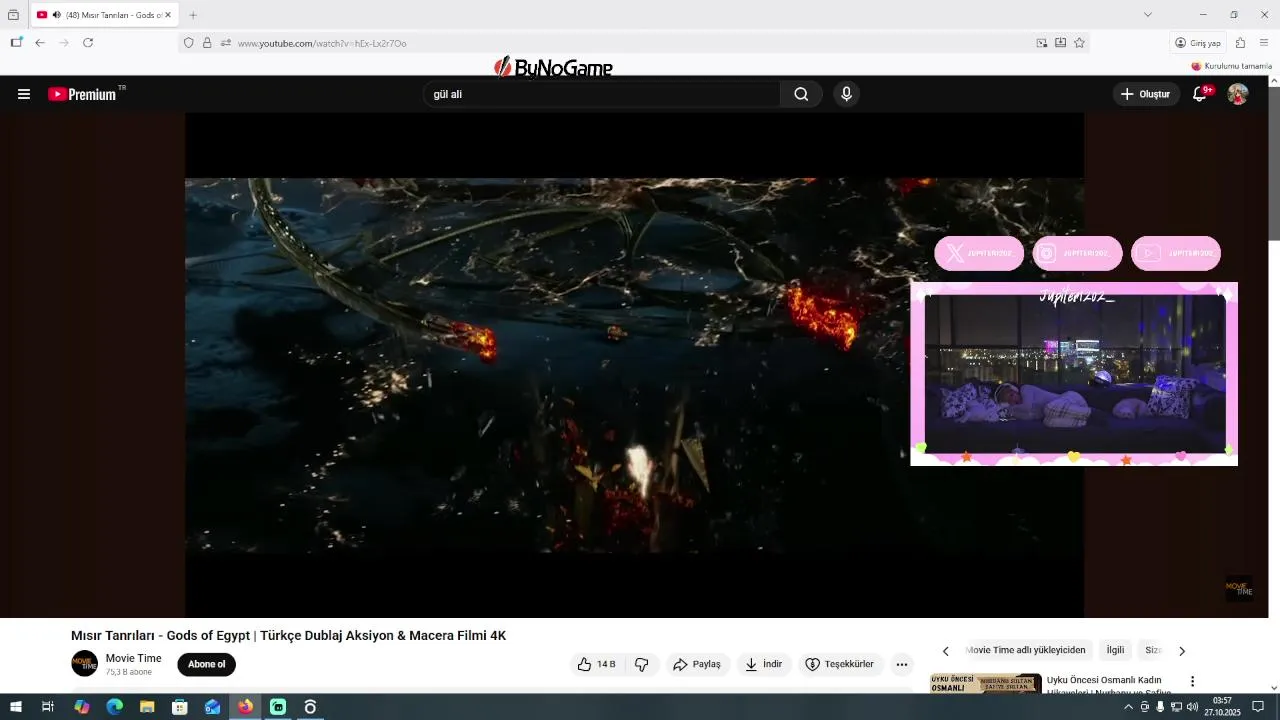Share the video with Paylaş button
The image size is (1280, 720).
697,664
